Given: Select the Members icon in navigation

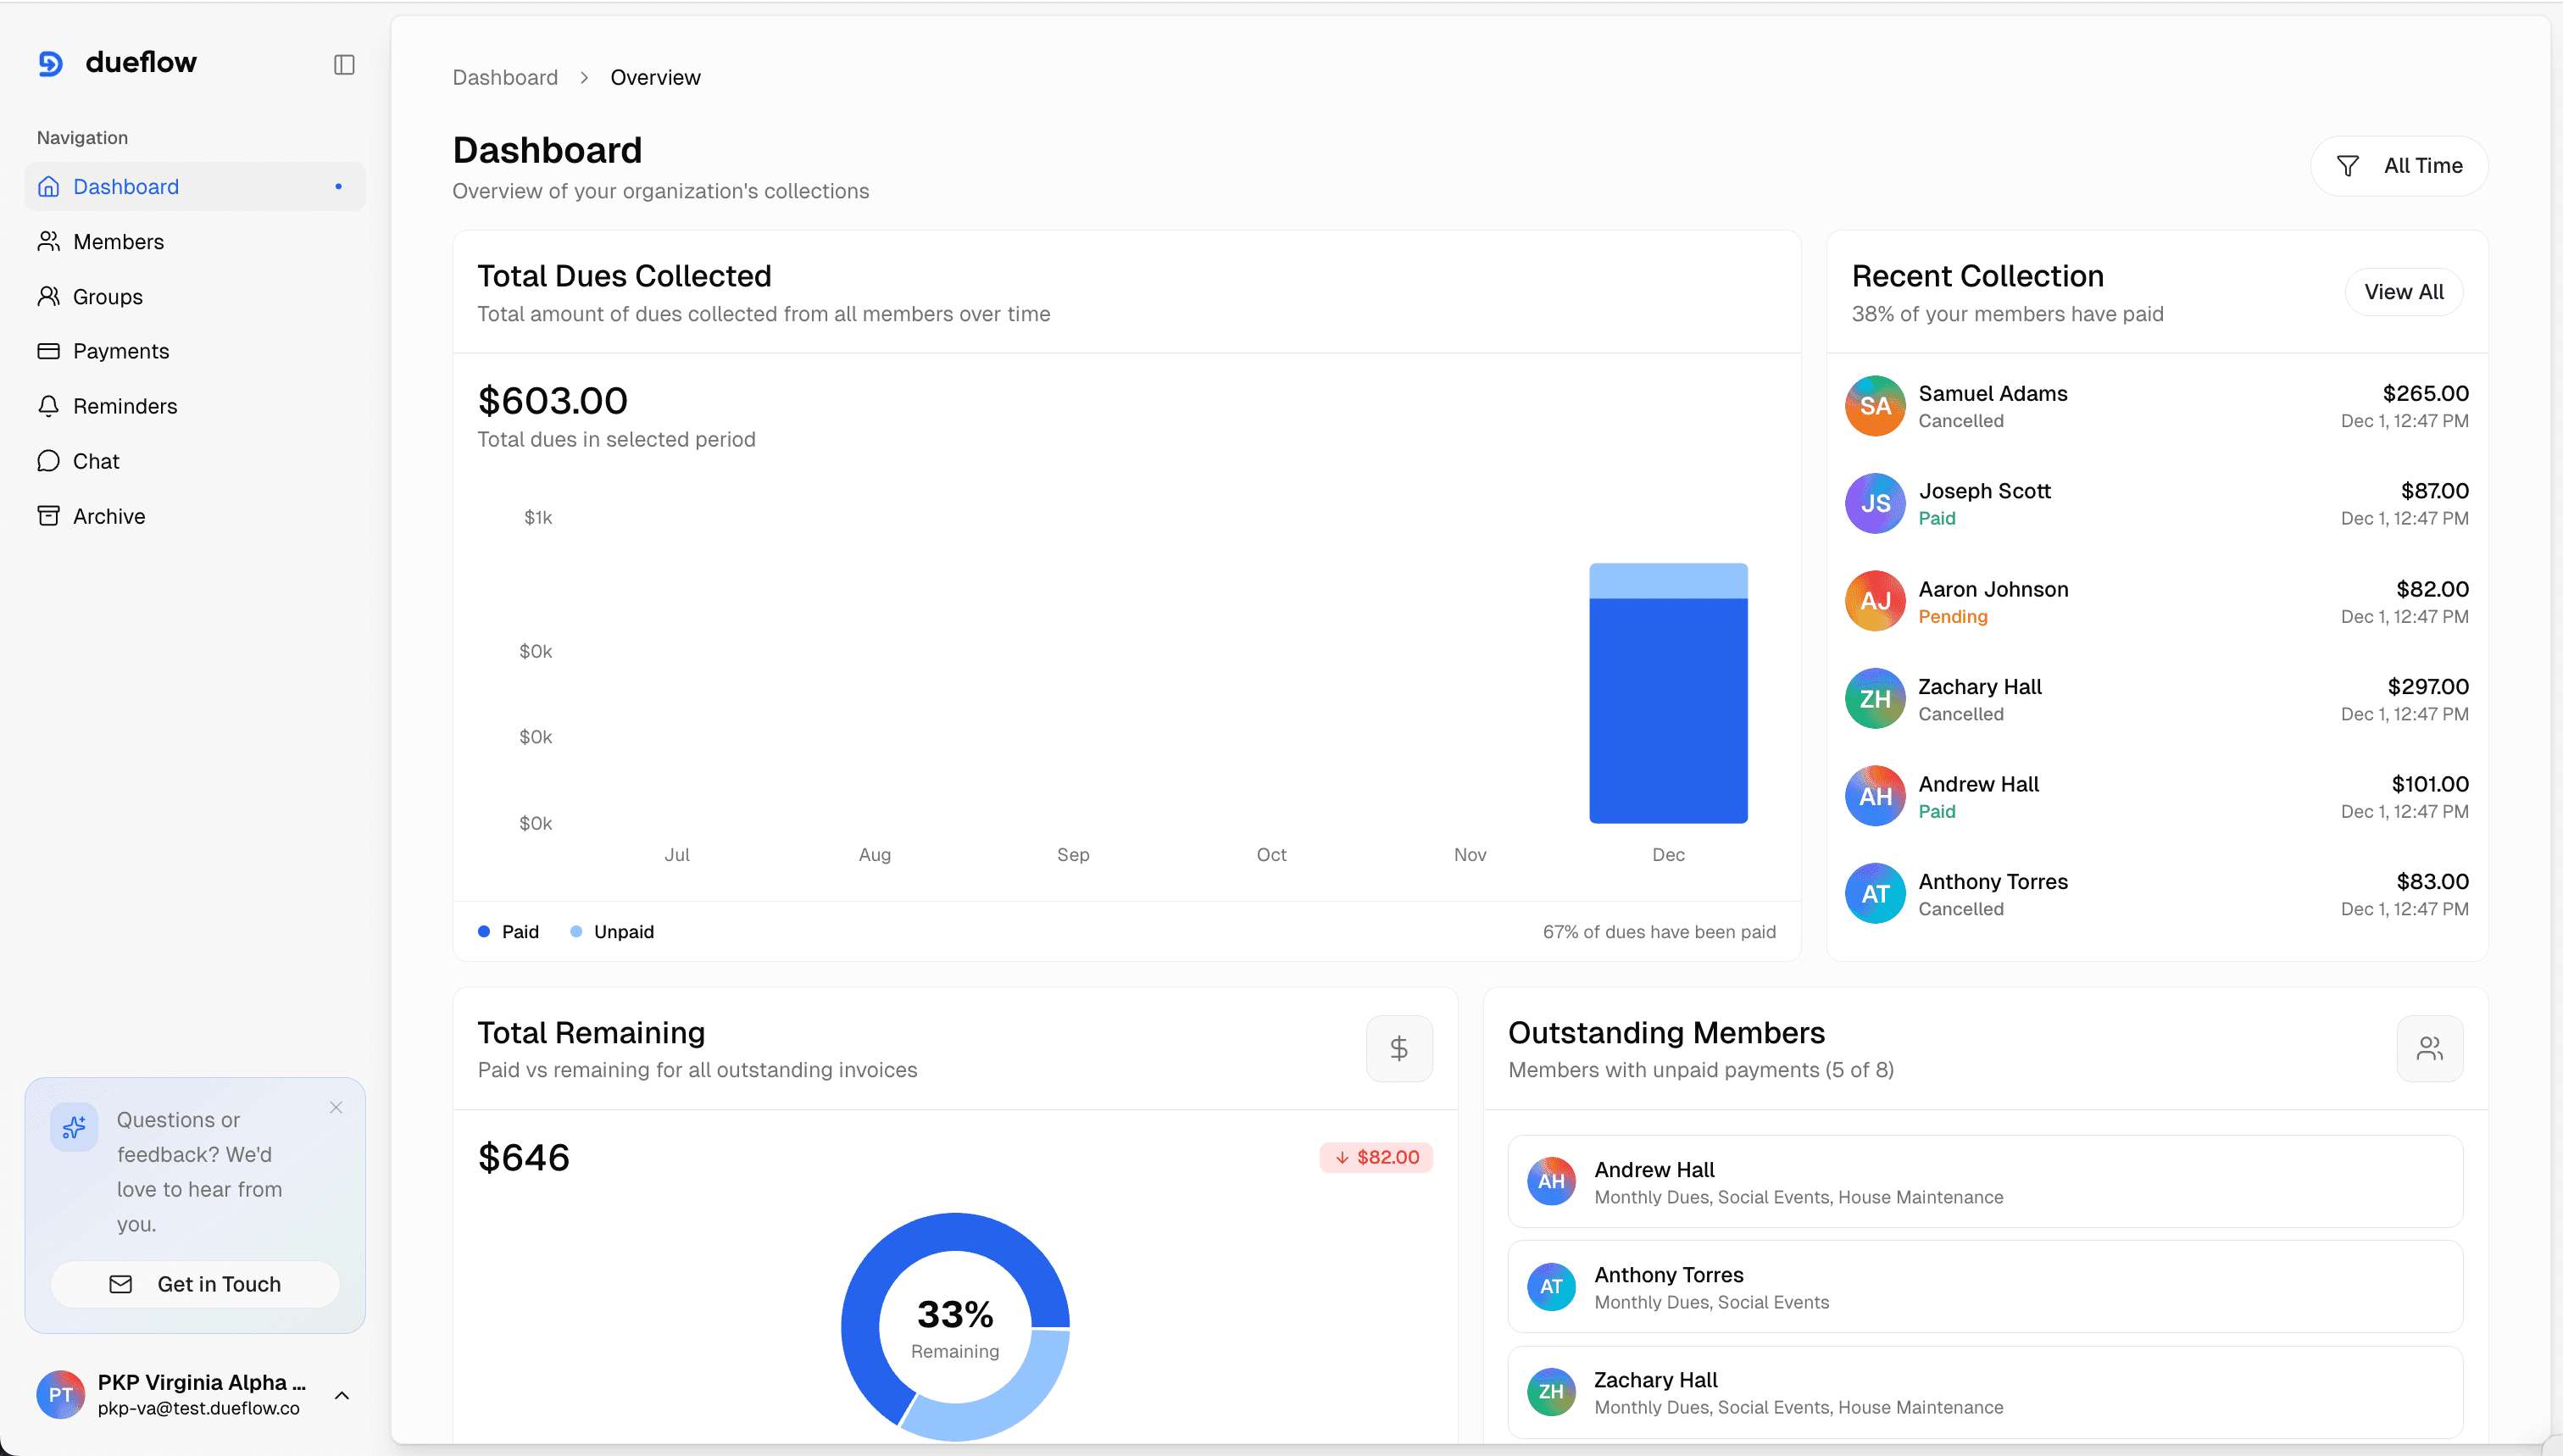Looking at the screenshot, I should pyautogui.click(x=49, y=241).
